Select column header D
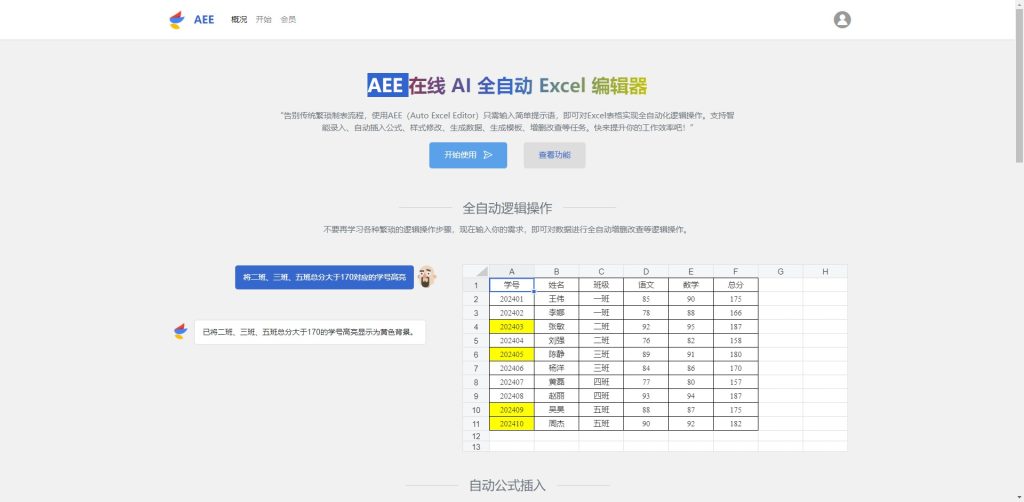This screenshot has height=502, width=1024. tap(646, 271)
